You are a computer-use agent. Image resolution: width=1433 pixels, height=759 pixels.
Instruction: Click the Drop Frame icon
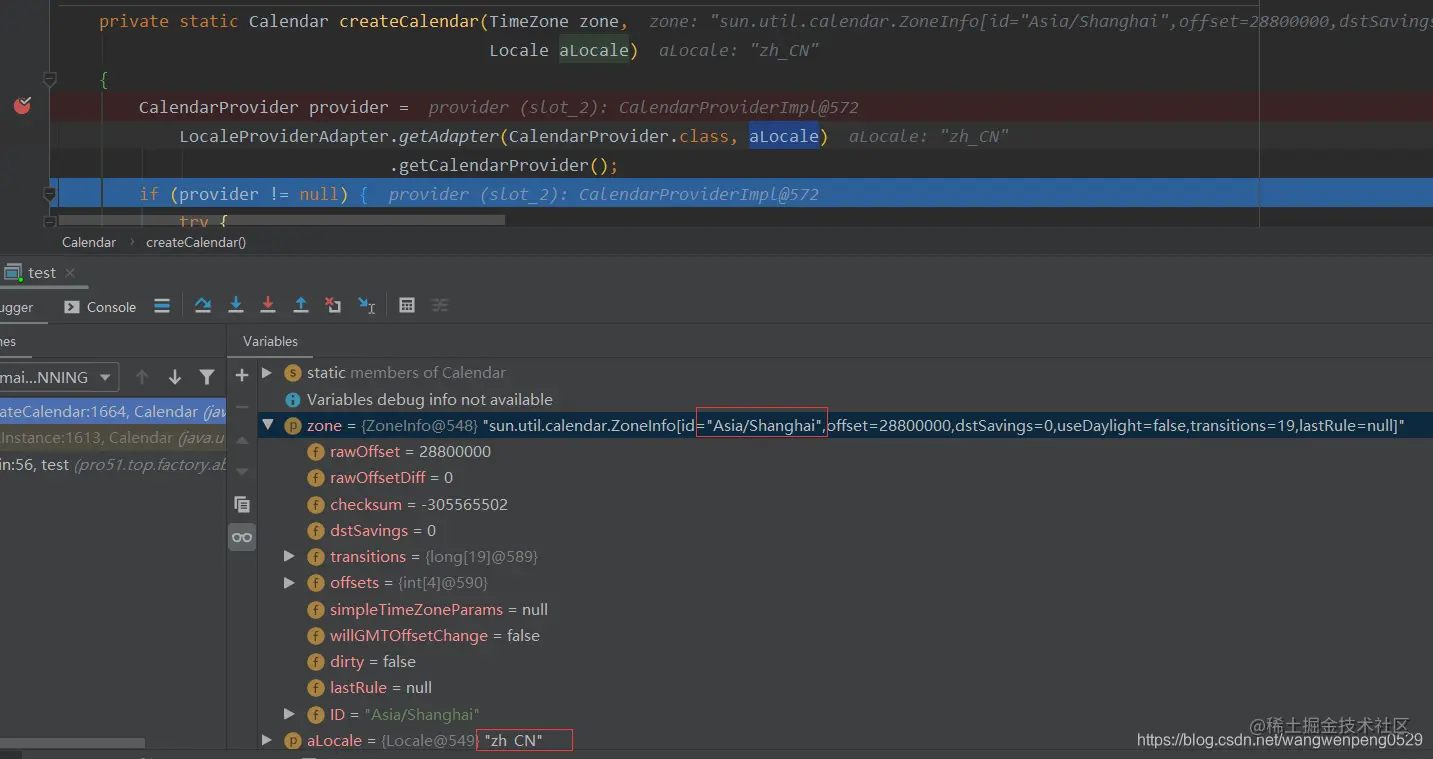333,306
